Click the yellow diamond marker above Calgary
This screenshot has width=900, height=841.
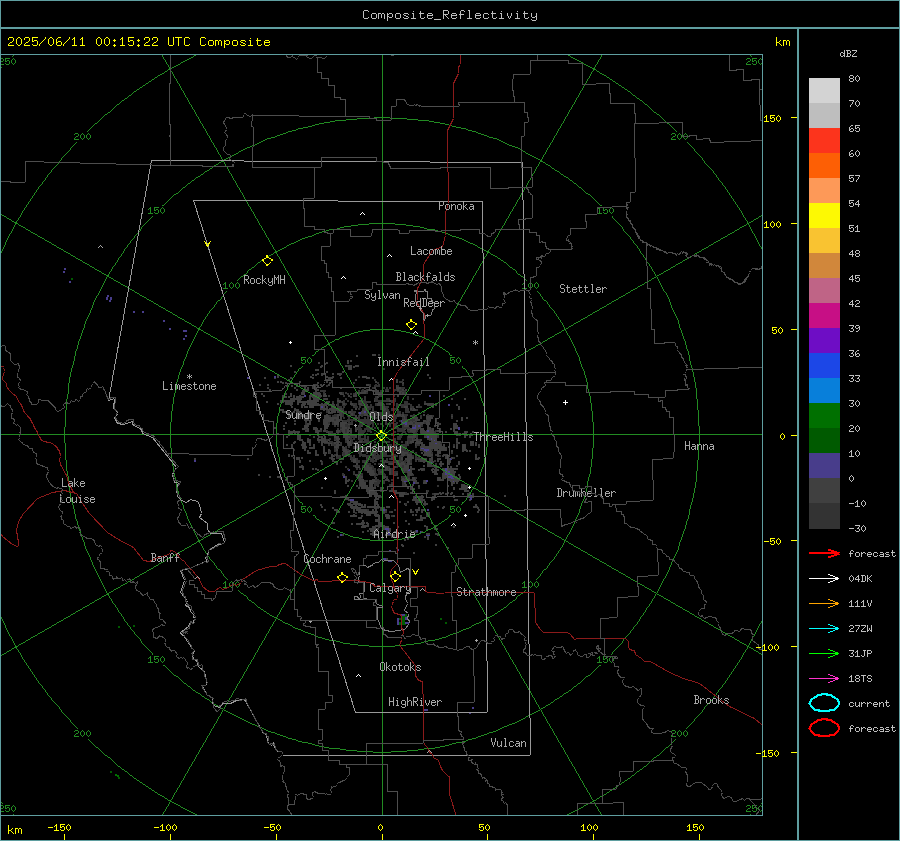(x=395, y=576)
